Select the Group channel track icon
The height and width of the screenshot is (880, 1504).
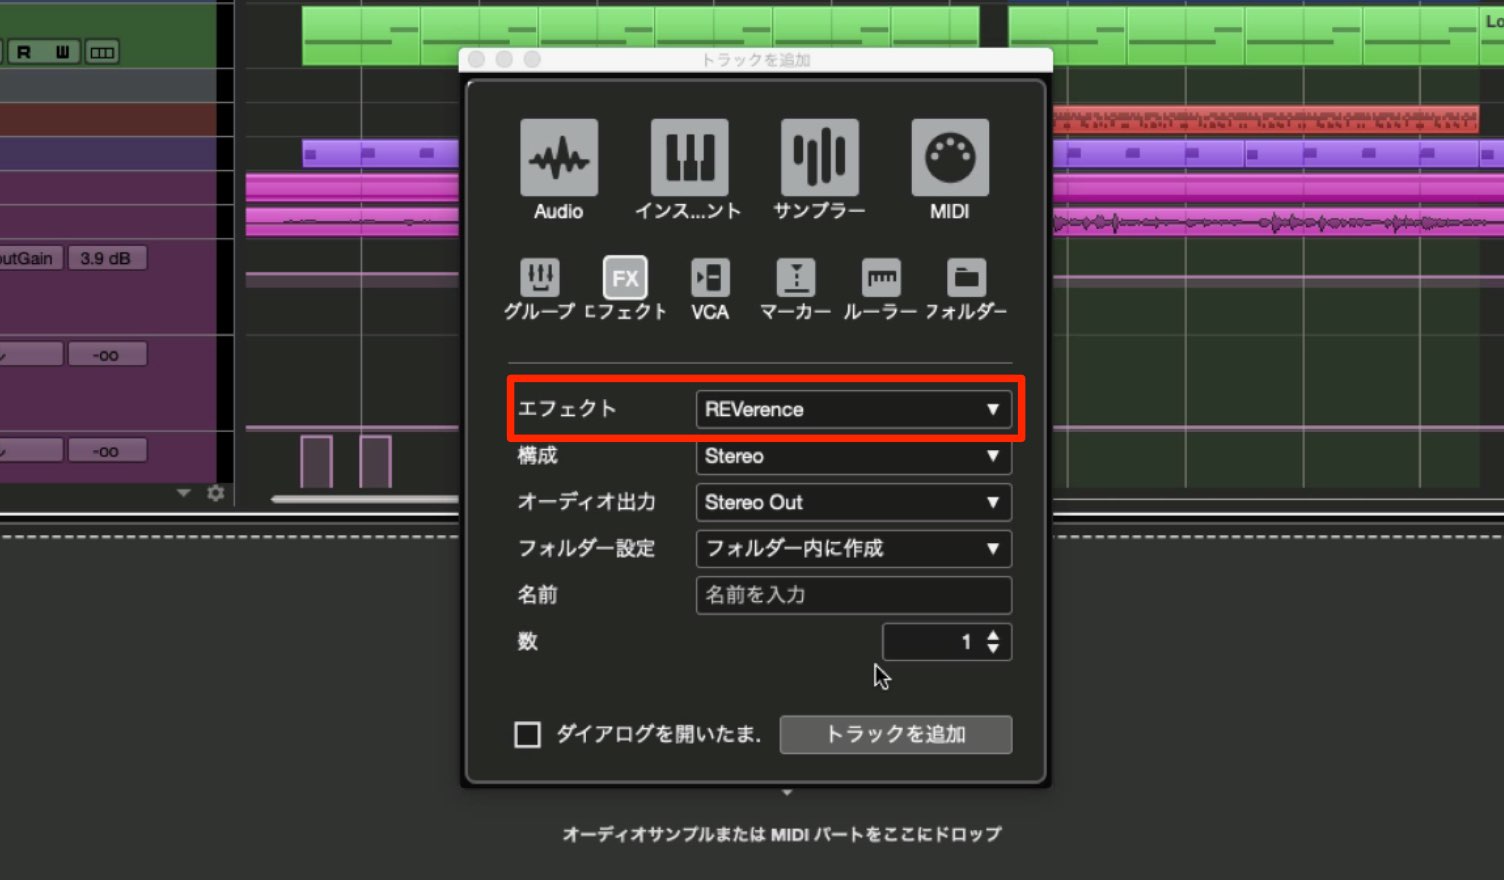pyautogui.click(x=540, y=278)
